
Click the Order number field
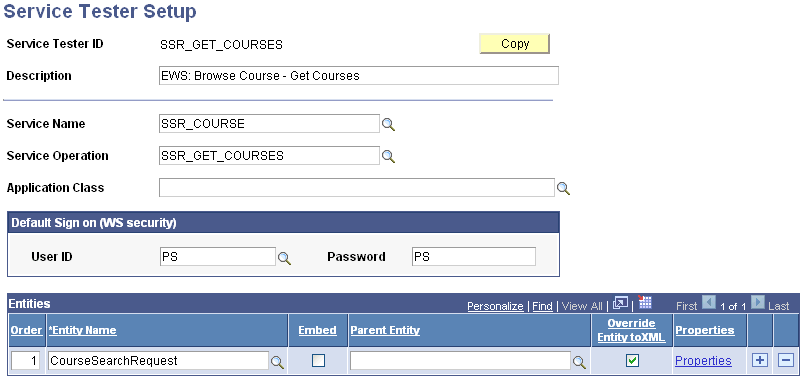point(26,361)
